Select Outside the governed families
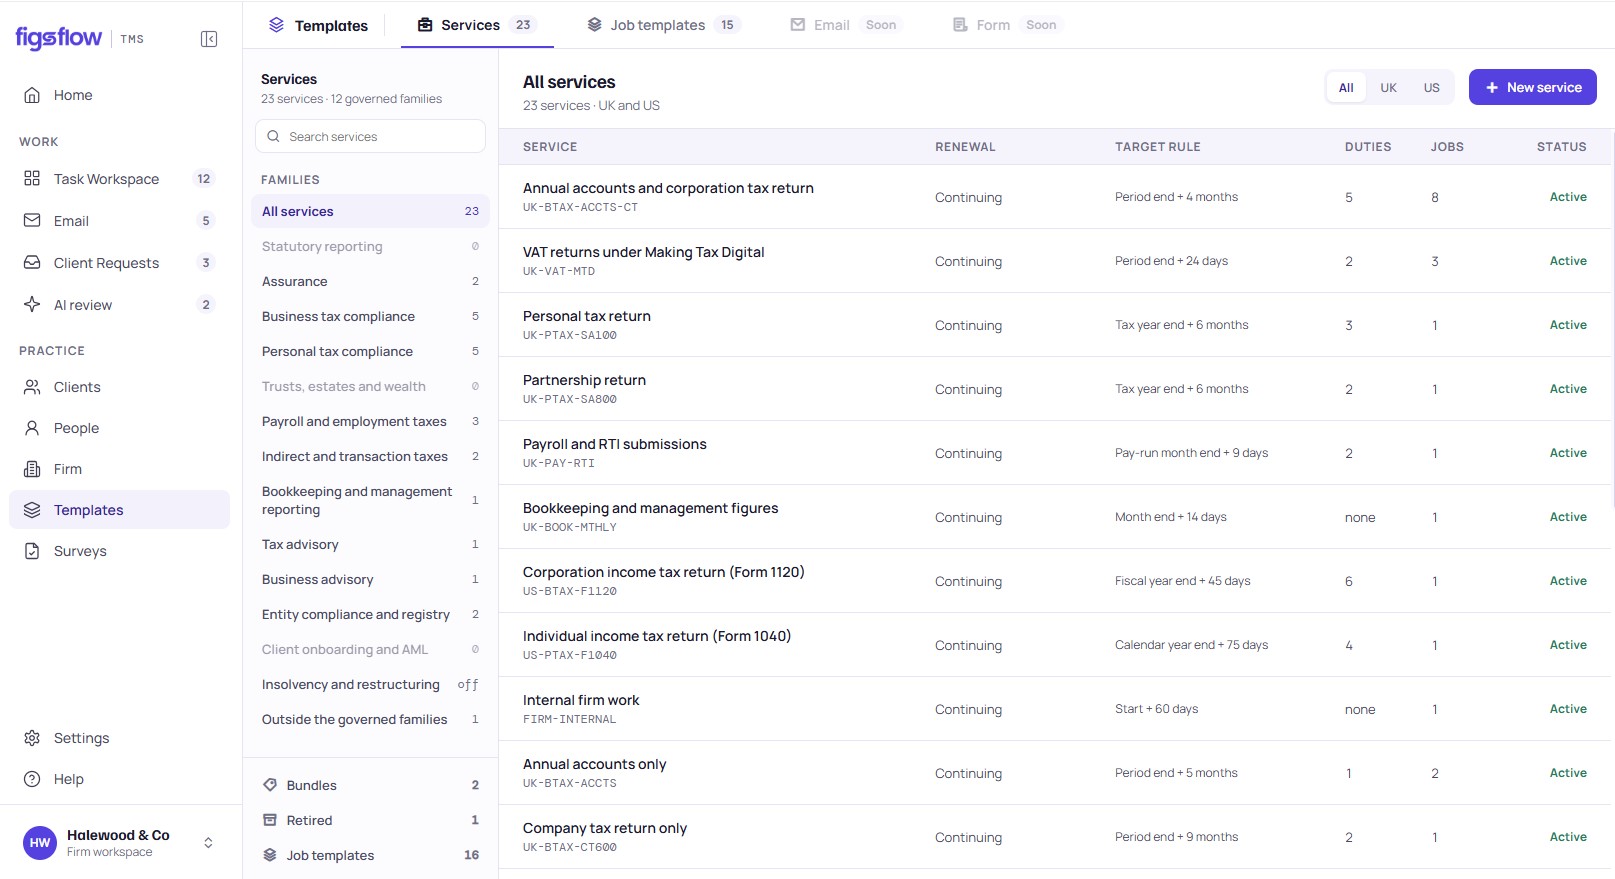This screenshot has width=1615, height=879. pos(370,719)
